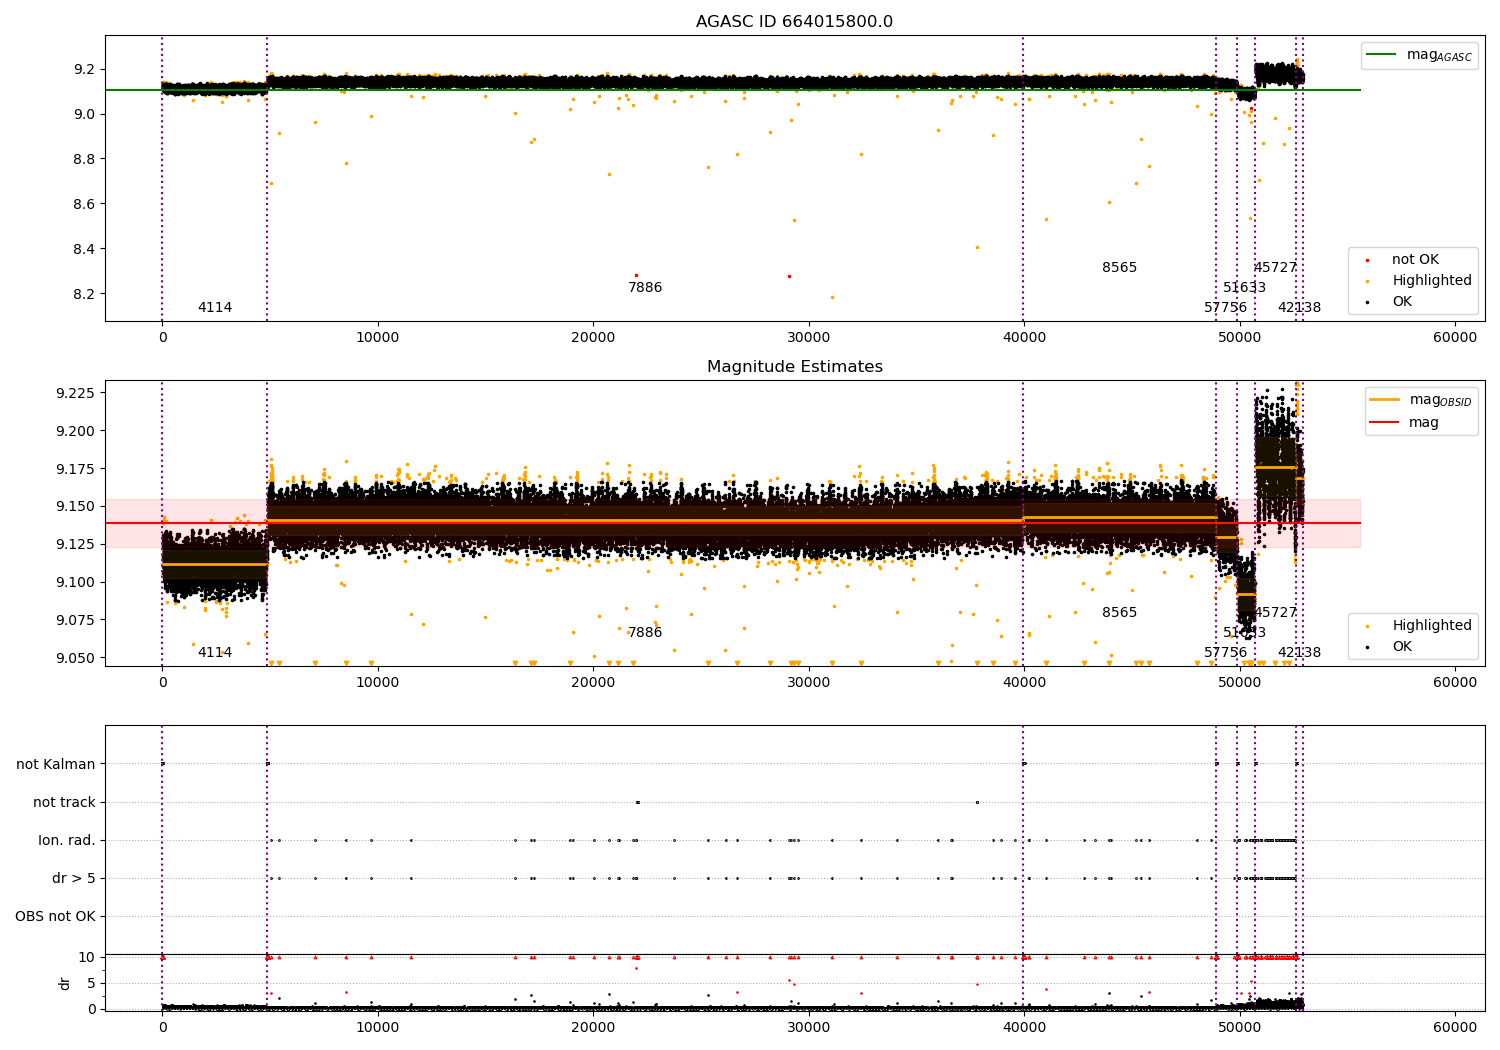This screenshot has height=1050, width=1500.
Task: Select OBSID label 42138 in Magnitude Estimates plot
Action: pyautogui.click(x=1299, y=653)
